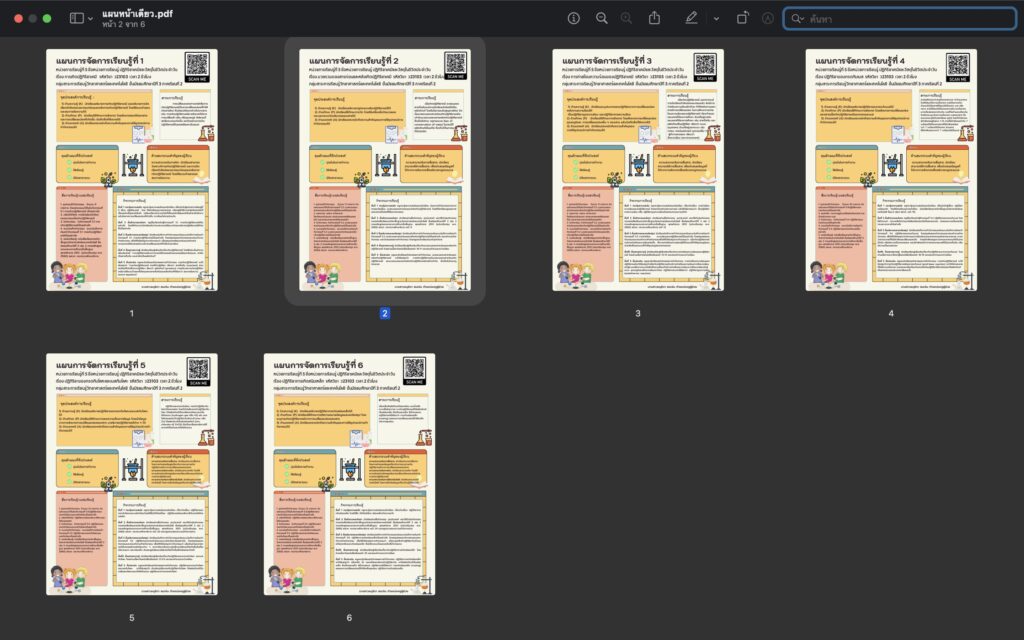Open the search options magnifier dropdown
This screenshot has height=640, width=1024.
coord(797,18)
